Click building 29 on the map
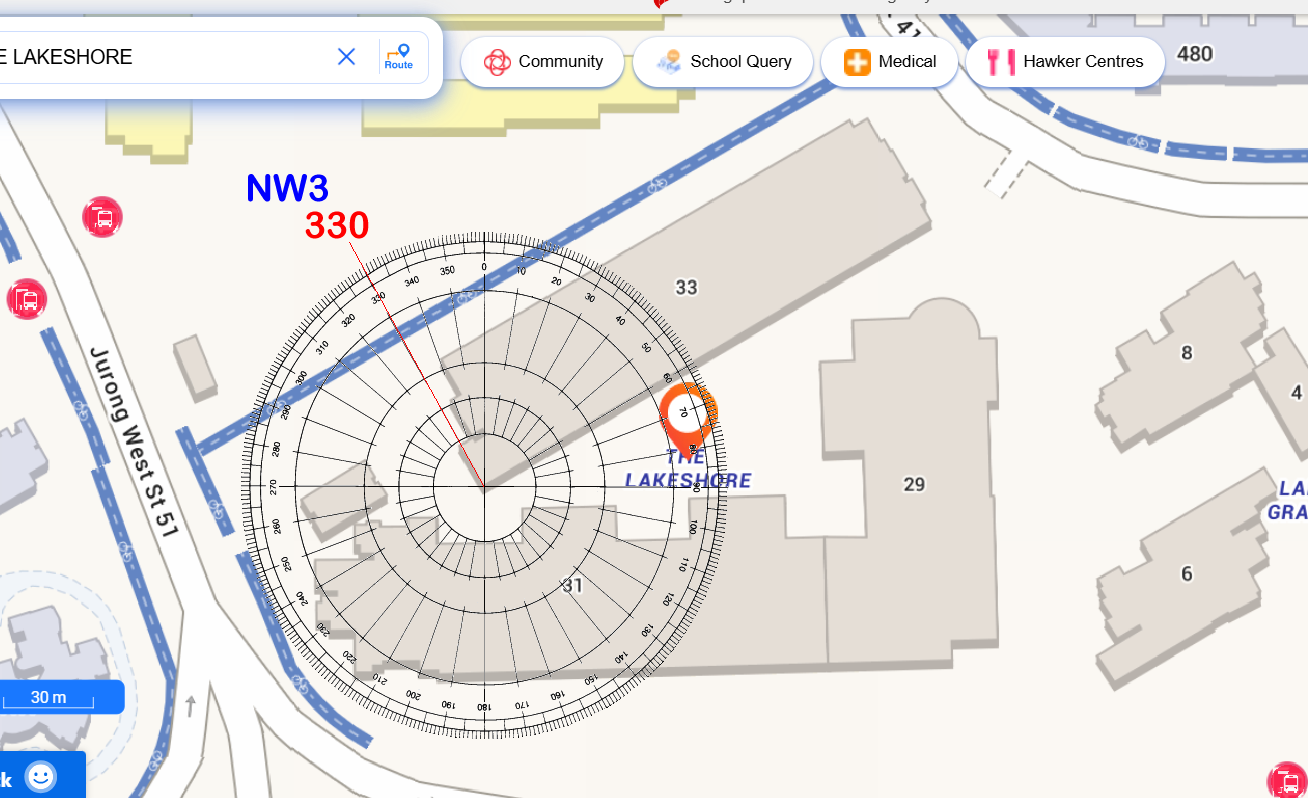The width and height of the screenshot is (1308, 801). point(914,485)
